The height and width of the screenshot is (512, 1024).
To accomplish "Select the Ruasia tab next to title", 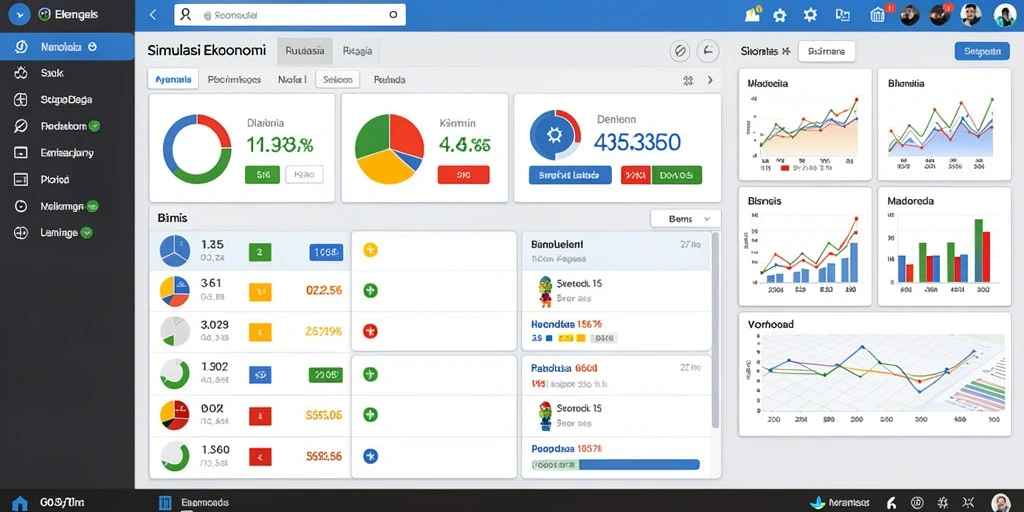I will 305,50.
